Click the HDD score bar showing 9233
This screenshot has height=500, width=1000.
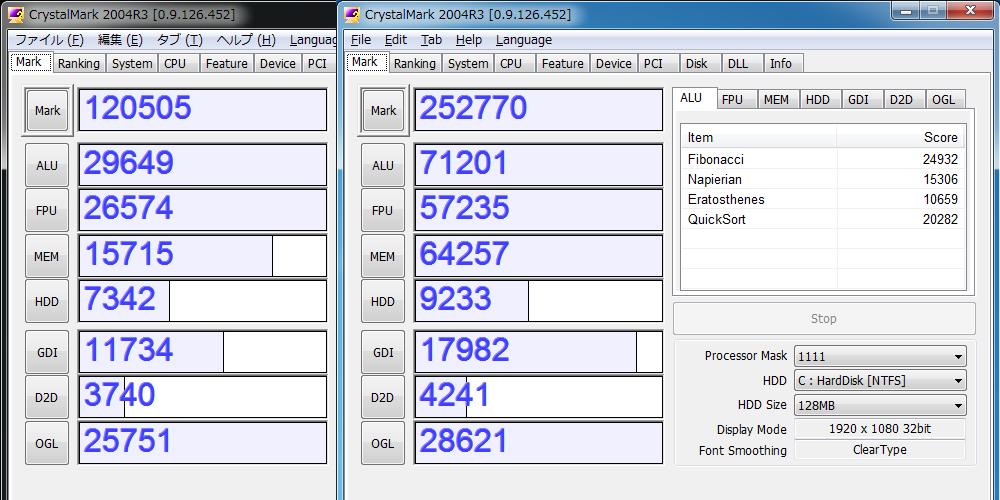(x=538, y=301)
